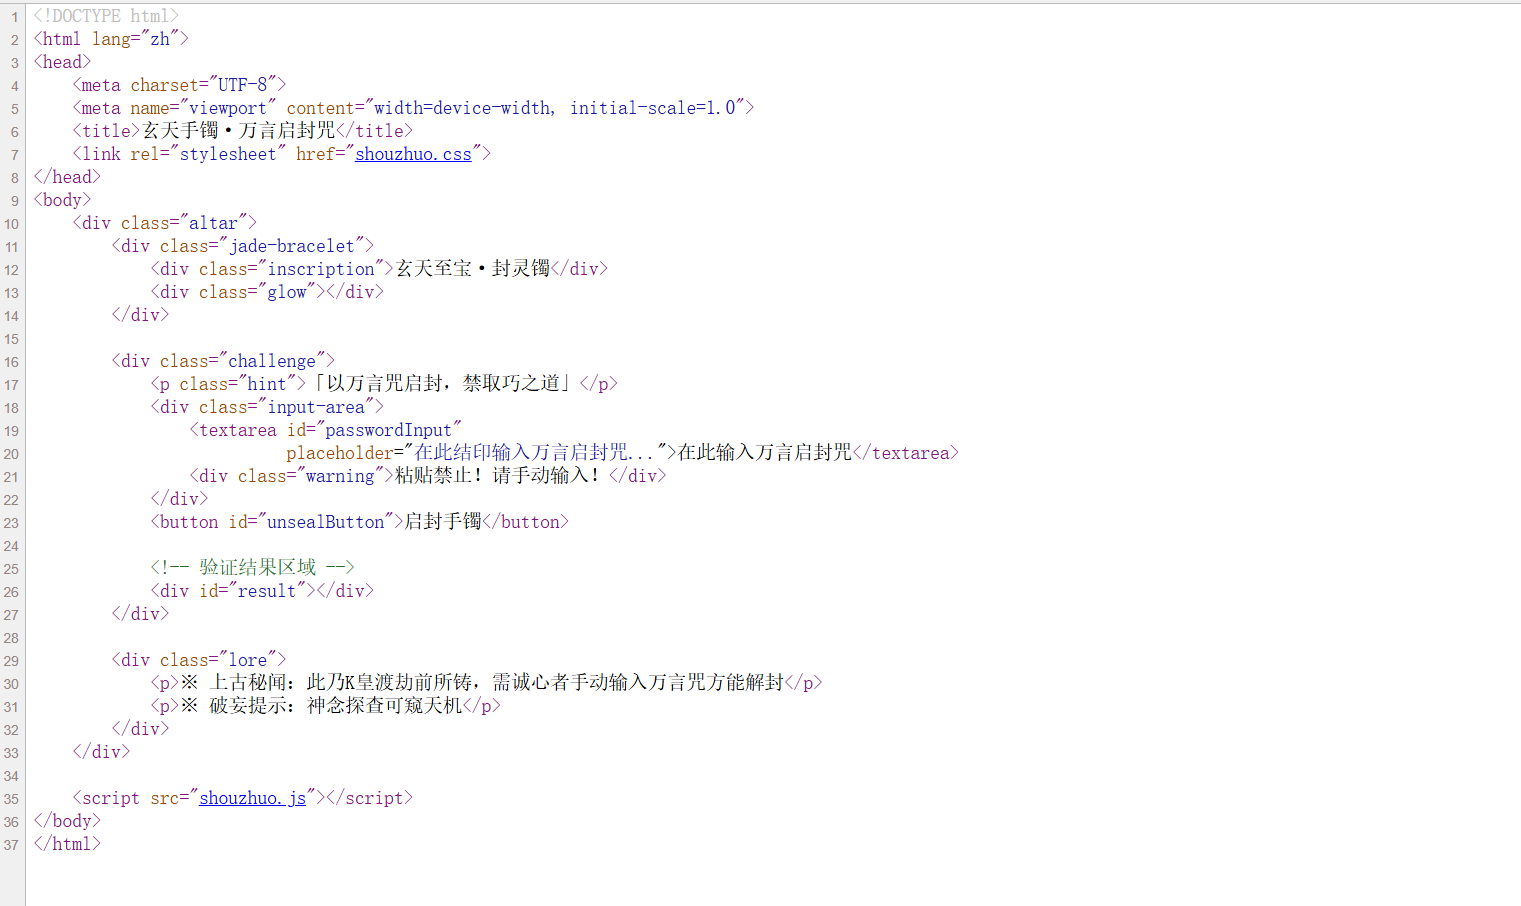This screenshot has width=1521, height=906.
Task: Click the warning text 粘贴禁止！请手动输入！
Action: click(x=497, y=476)
